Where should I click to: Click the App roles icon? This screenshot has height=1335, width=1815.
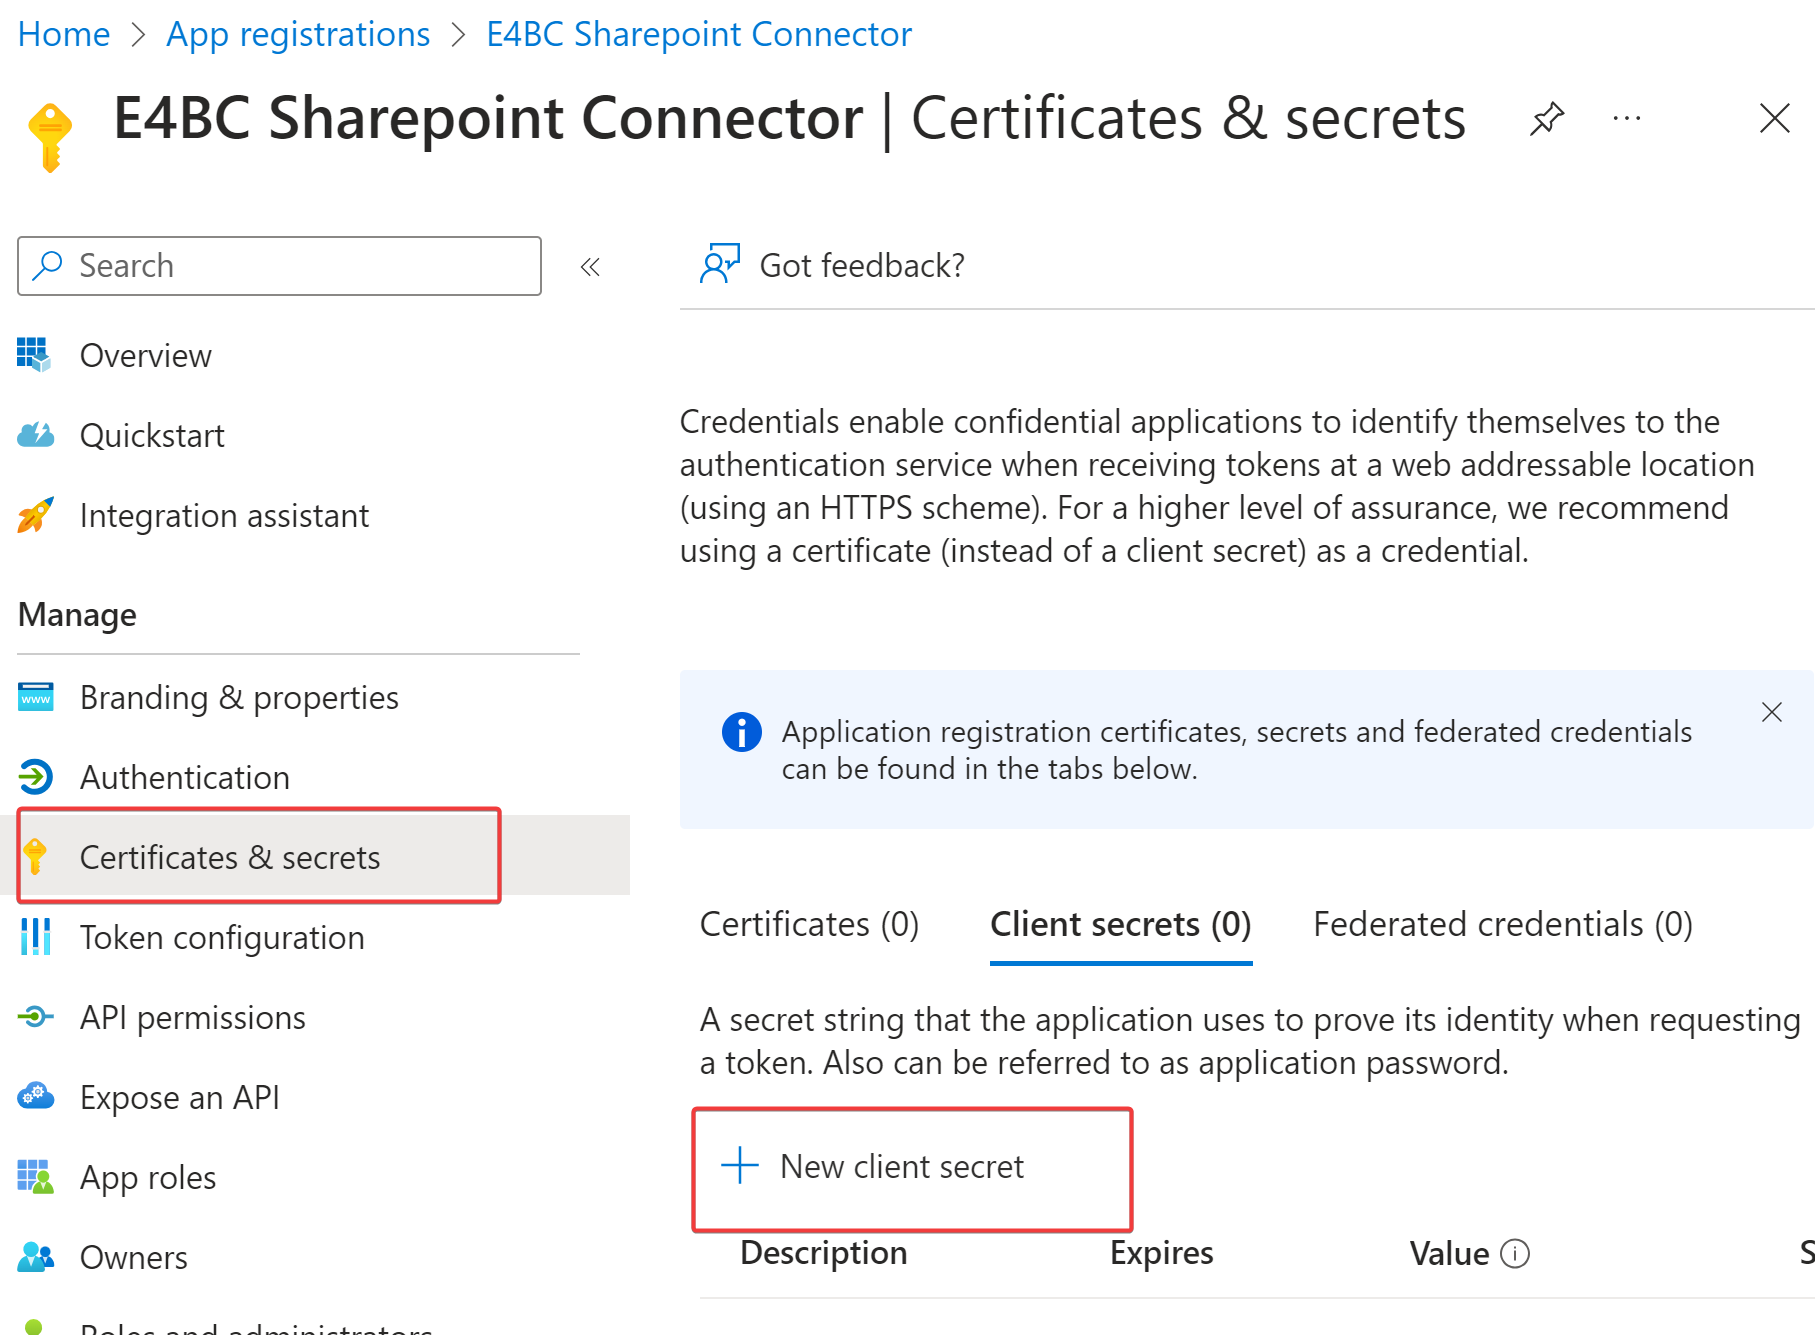click(x=36, y=1177)
